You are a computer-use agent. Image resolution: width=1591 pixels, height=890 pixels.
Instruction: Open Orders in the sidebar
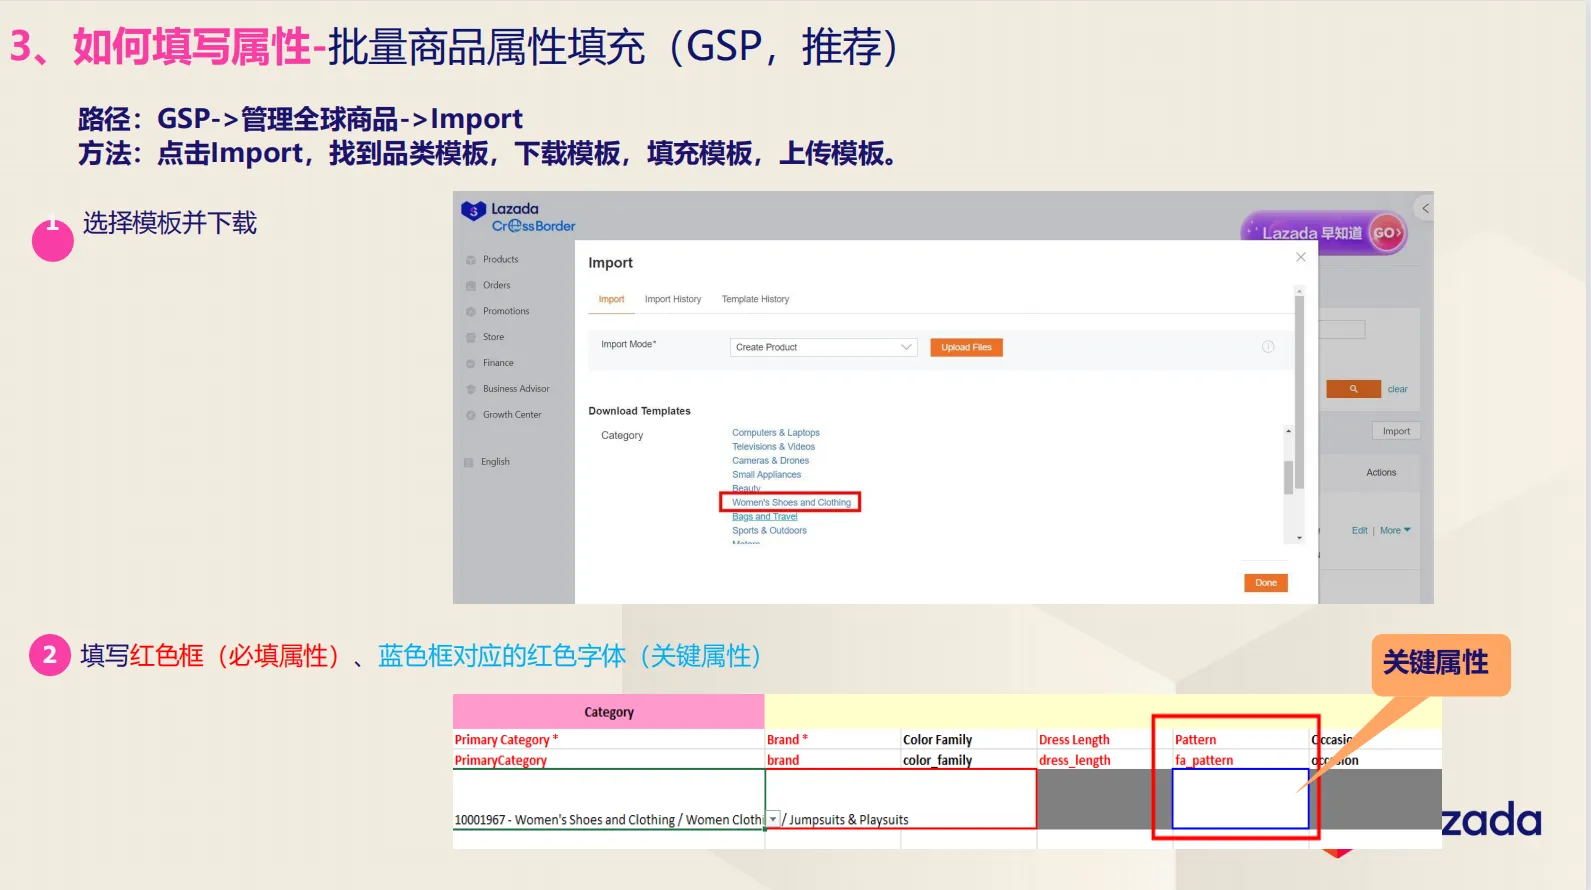tap(496, 285)
